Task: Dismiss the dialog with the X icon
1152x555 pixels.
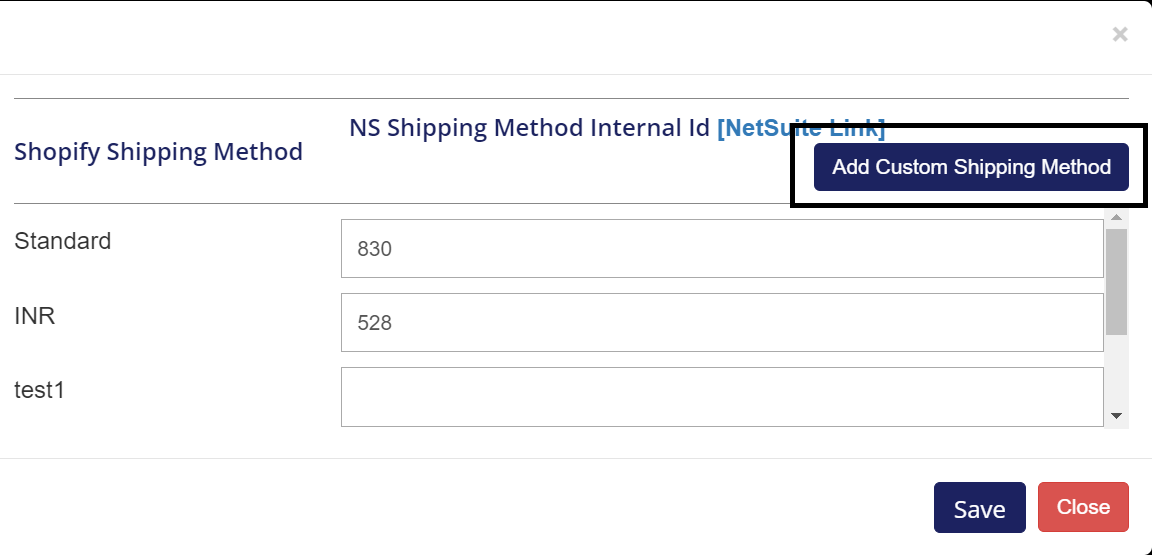Action: click(x=1120, y=35)
